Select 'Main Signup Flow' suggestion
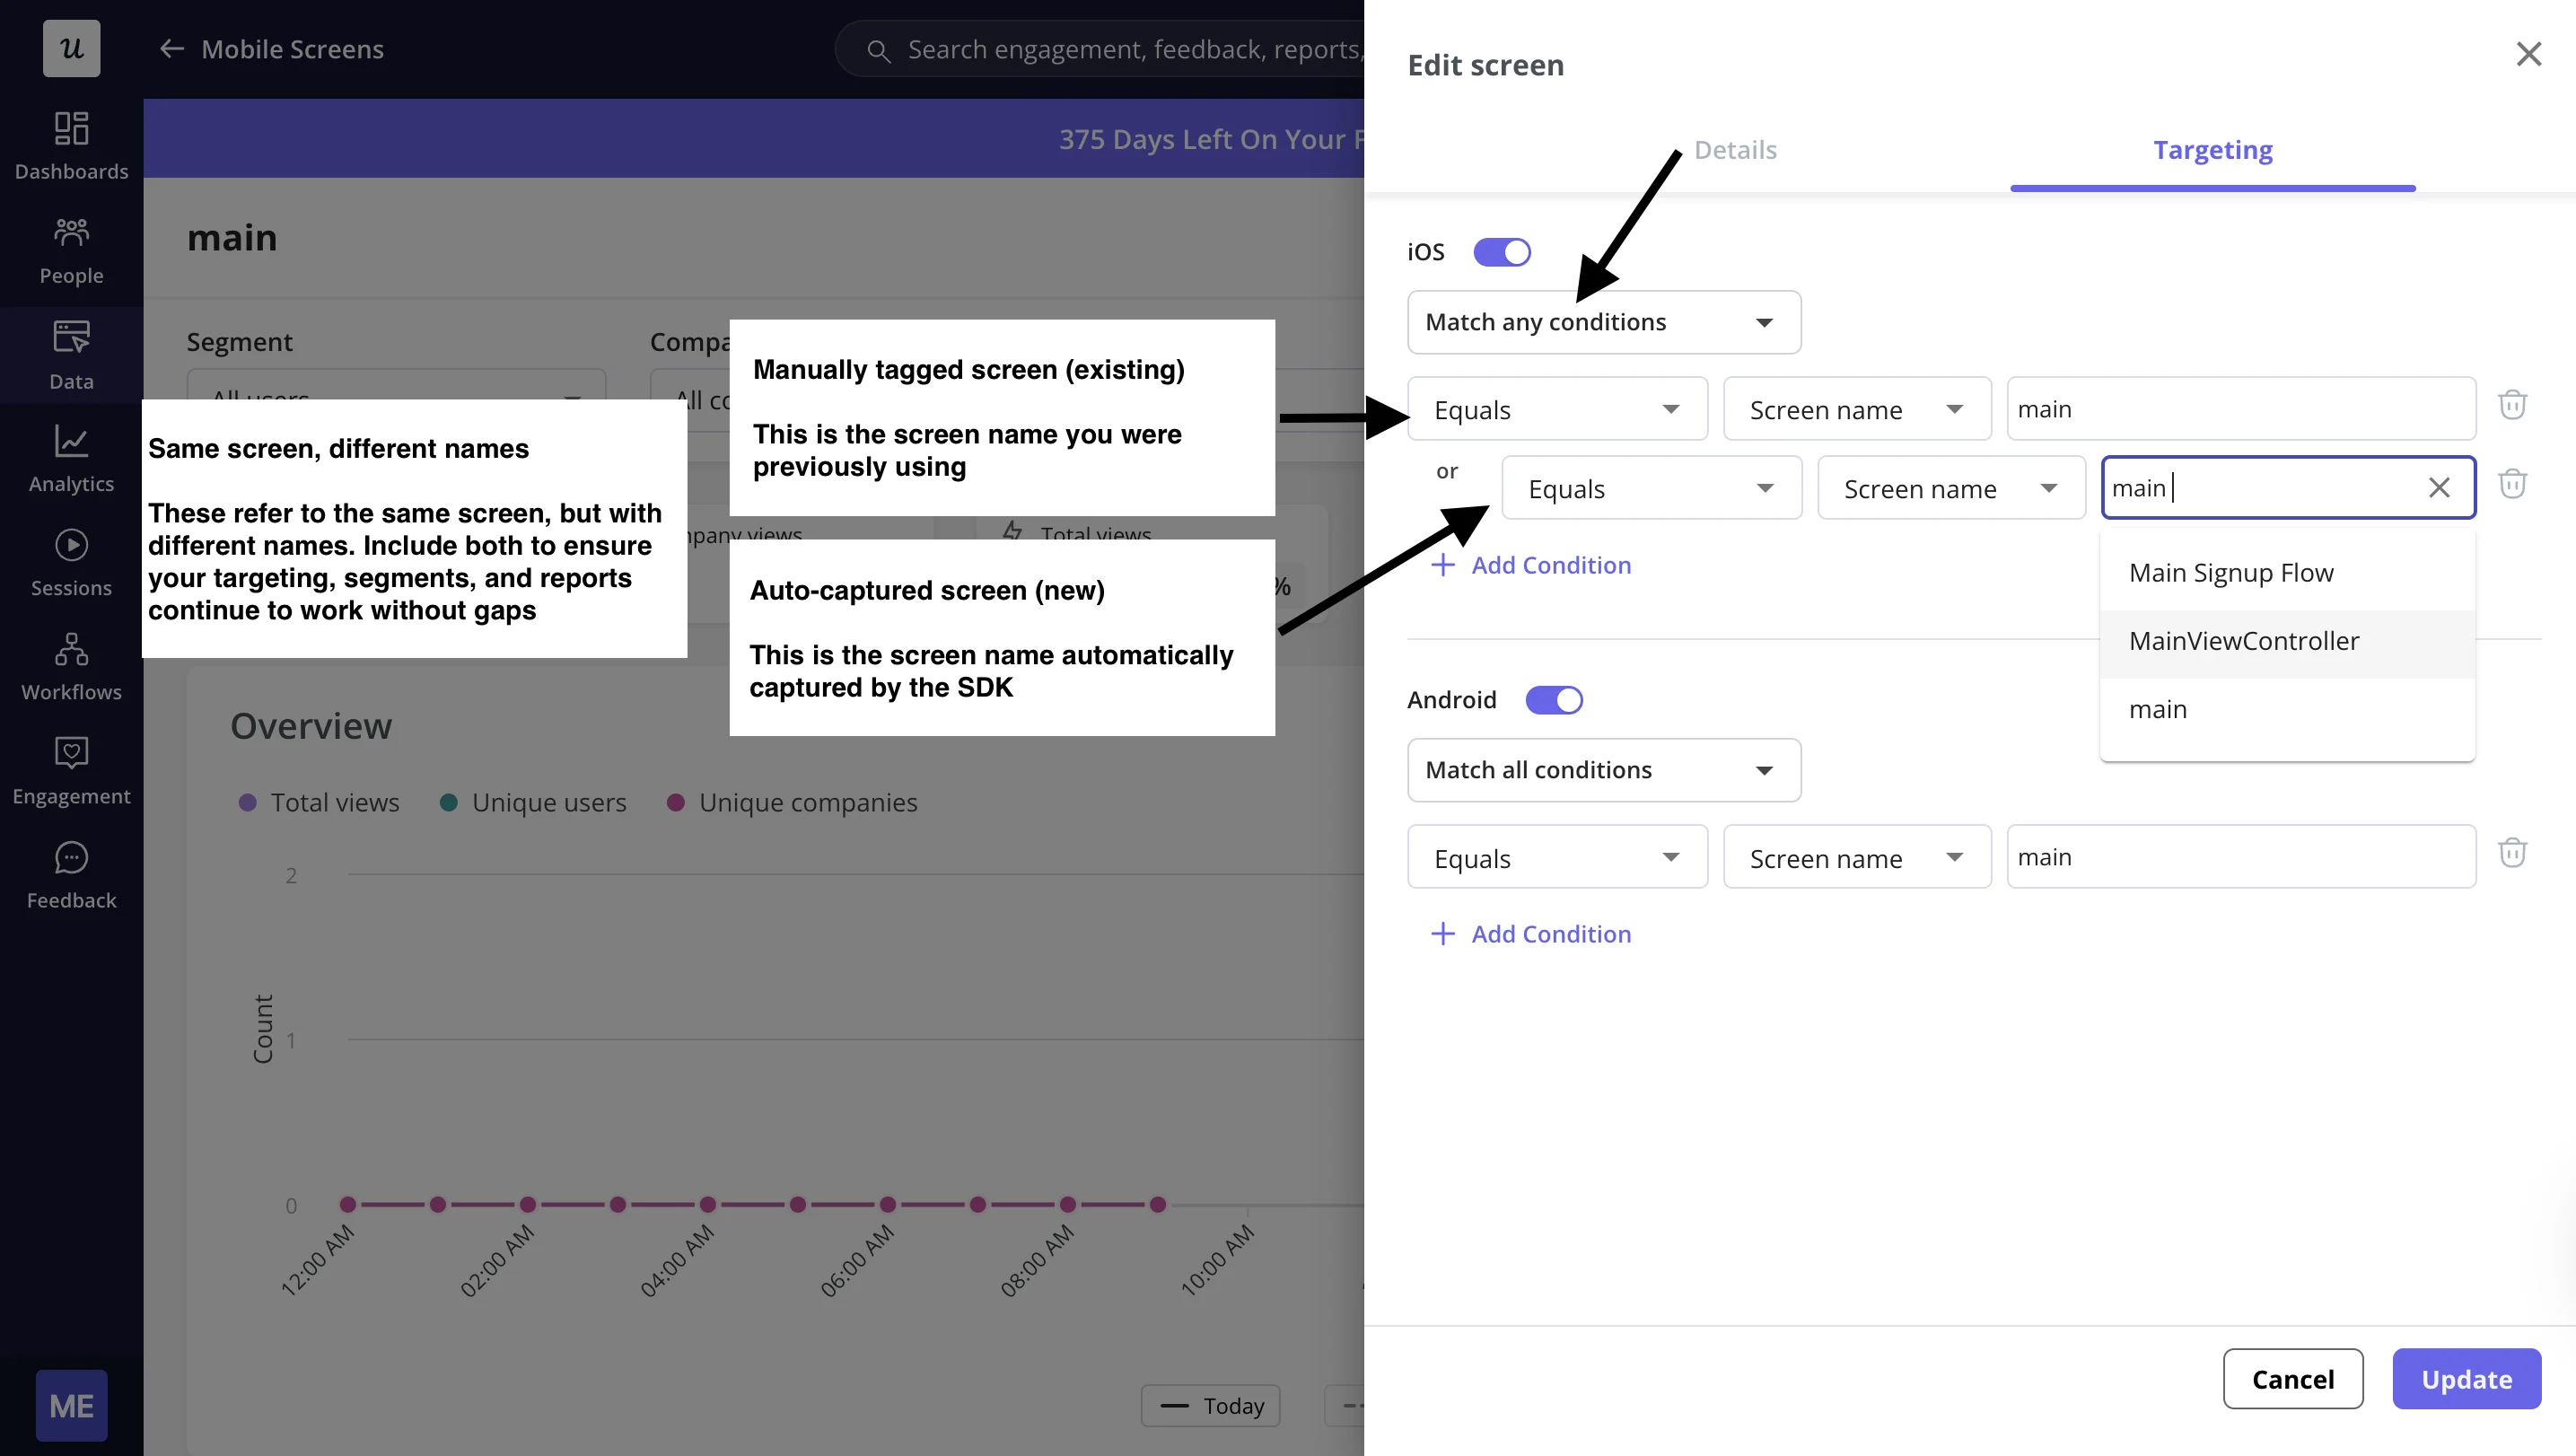2576x1456 pixels. [x=2287, y=573]
